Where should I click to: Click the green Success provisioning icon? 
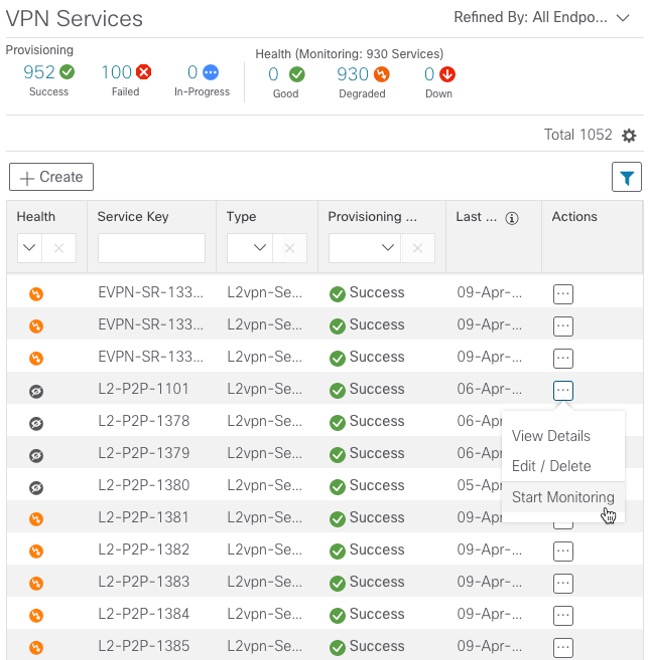(67, 72)
